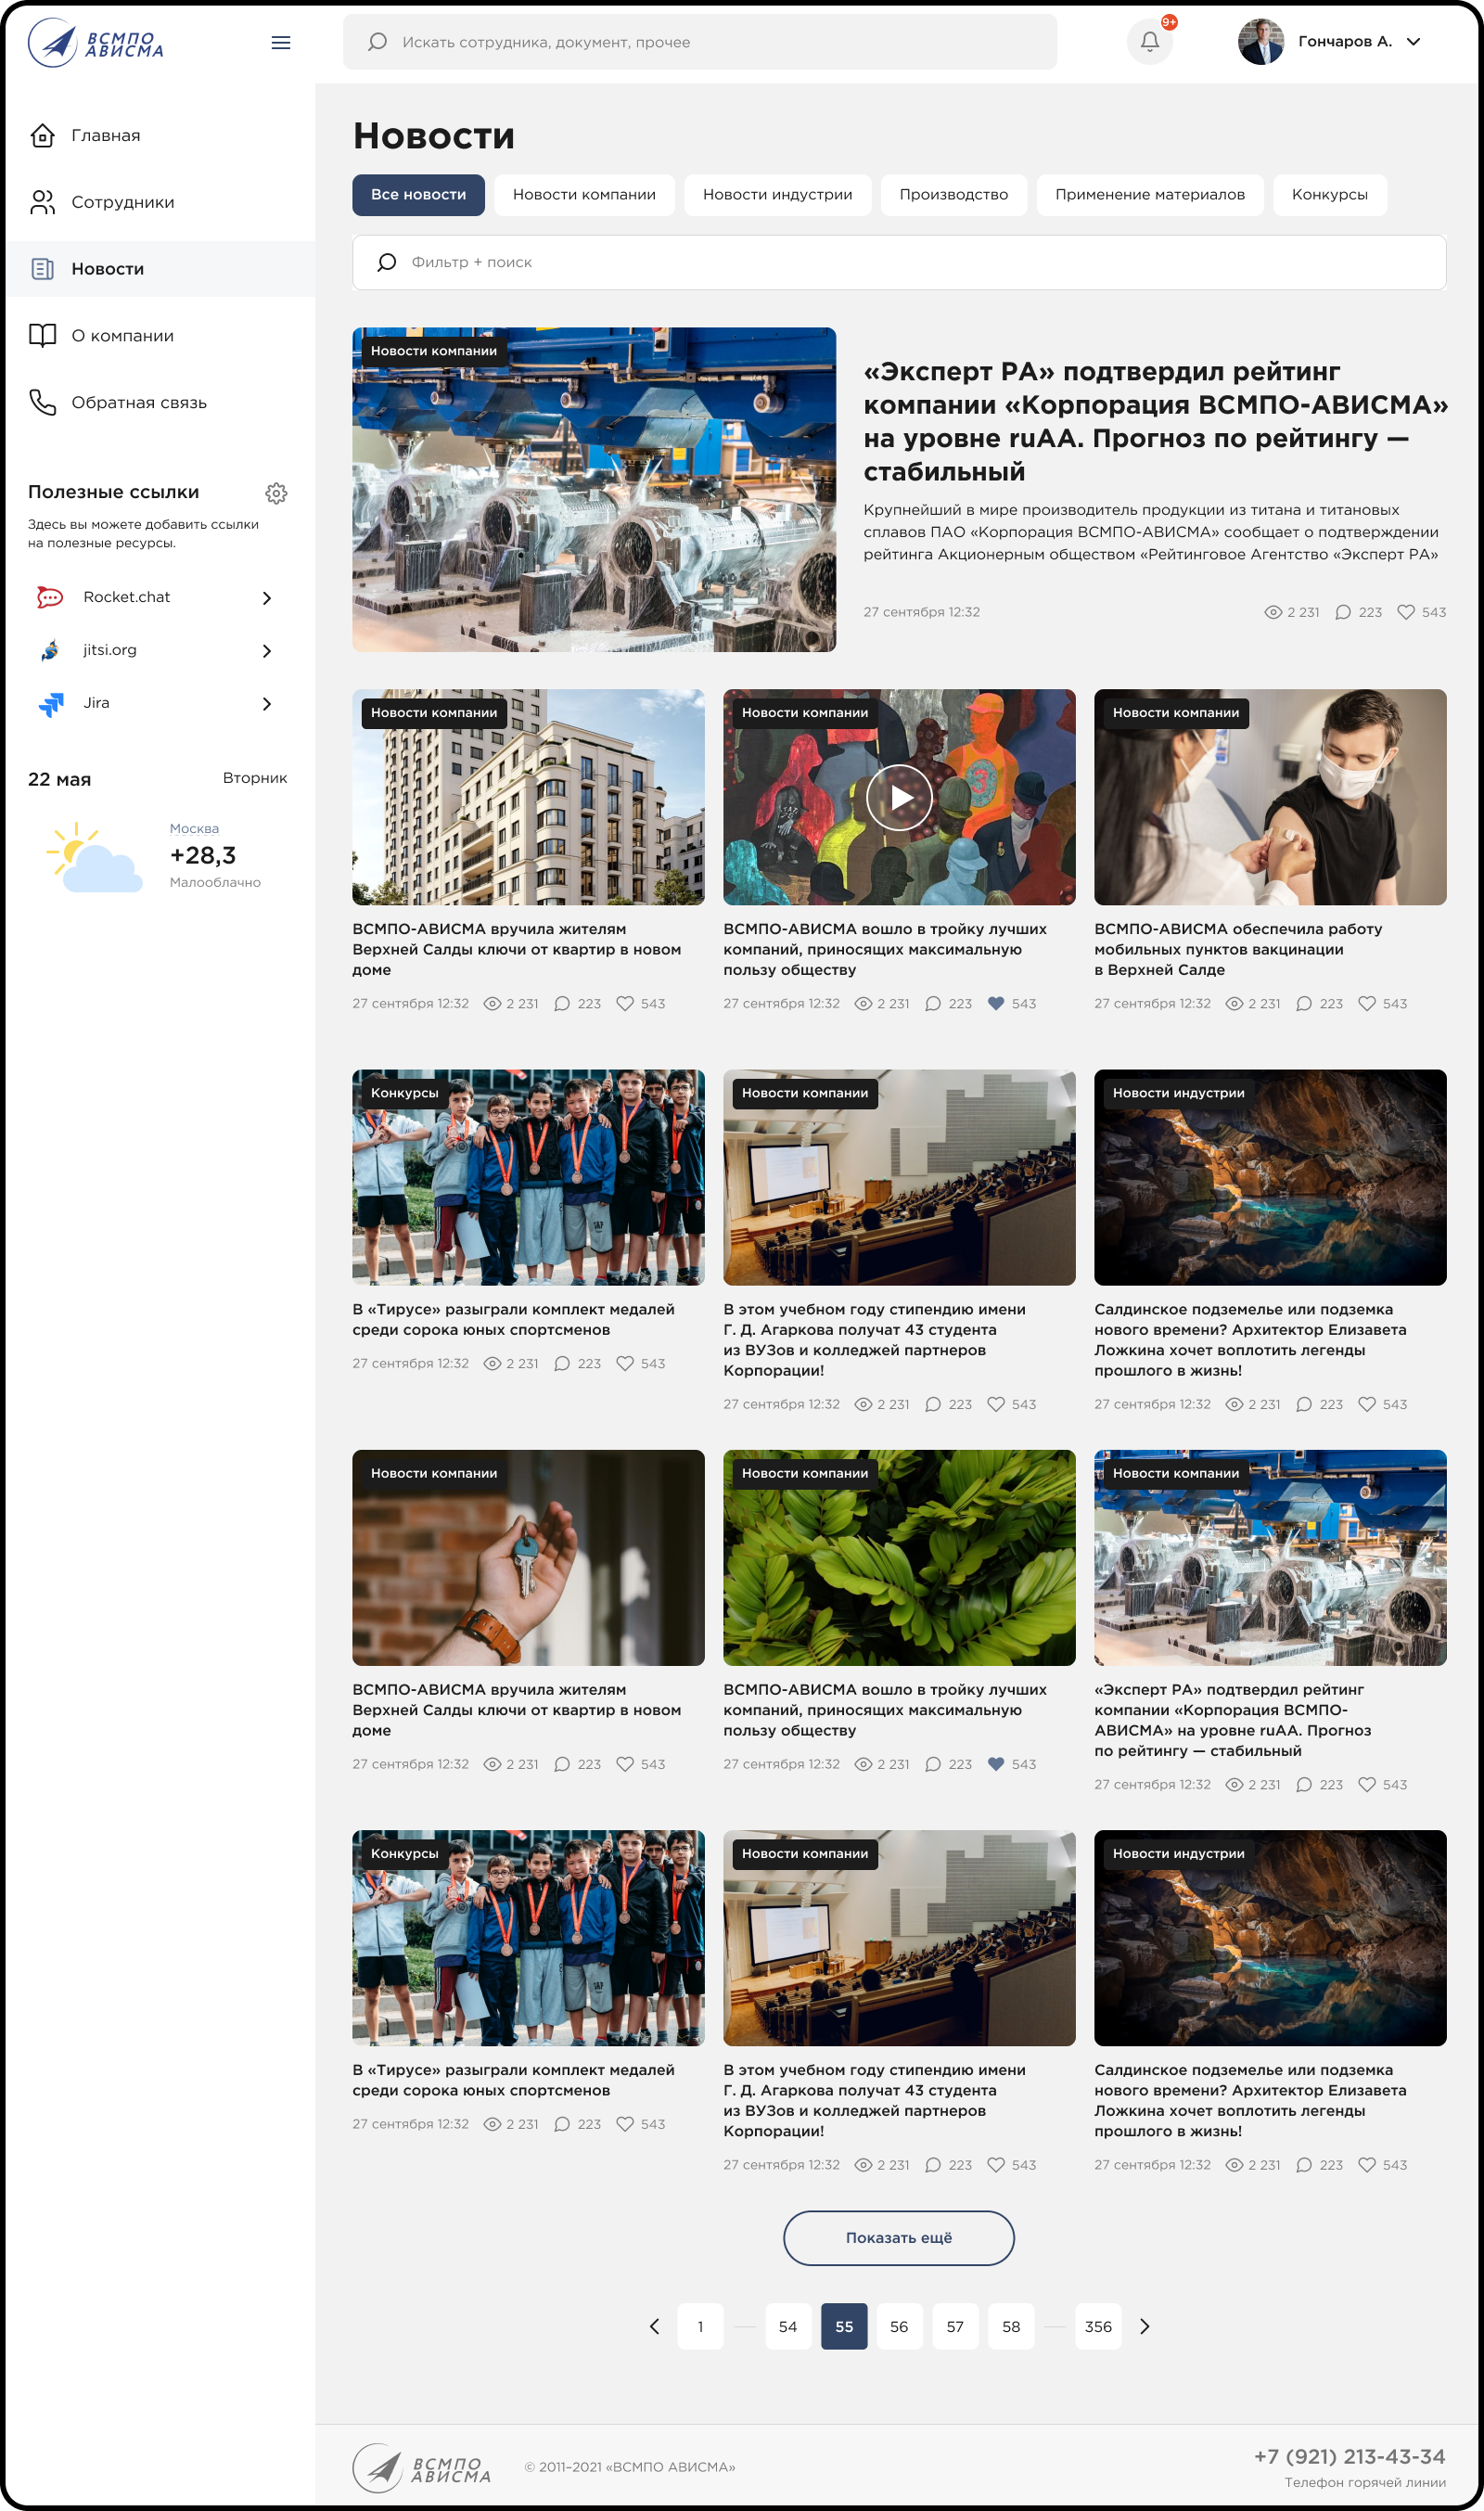The height and width of the screenshot is (2511, 1484).
Task: Open comments under the apartment building photo article
Action: point(562,1004)
